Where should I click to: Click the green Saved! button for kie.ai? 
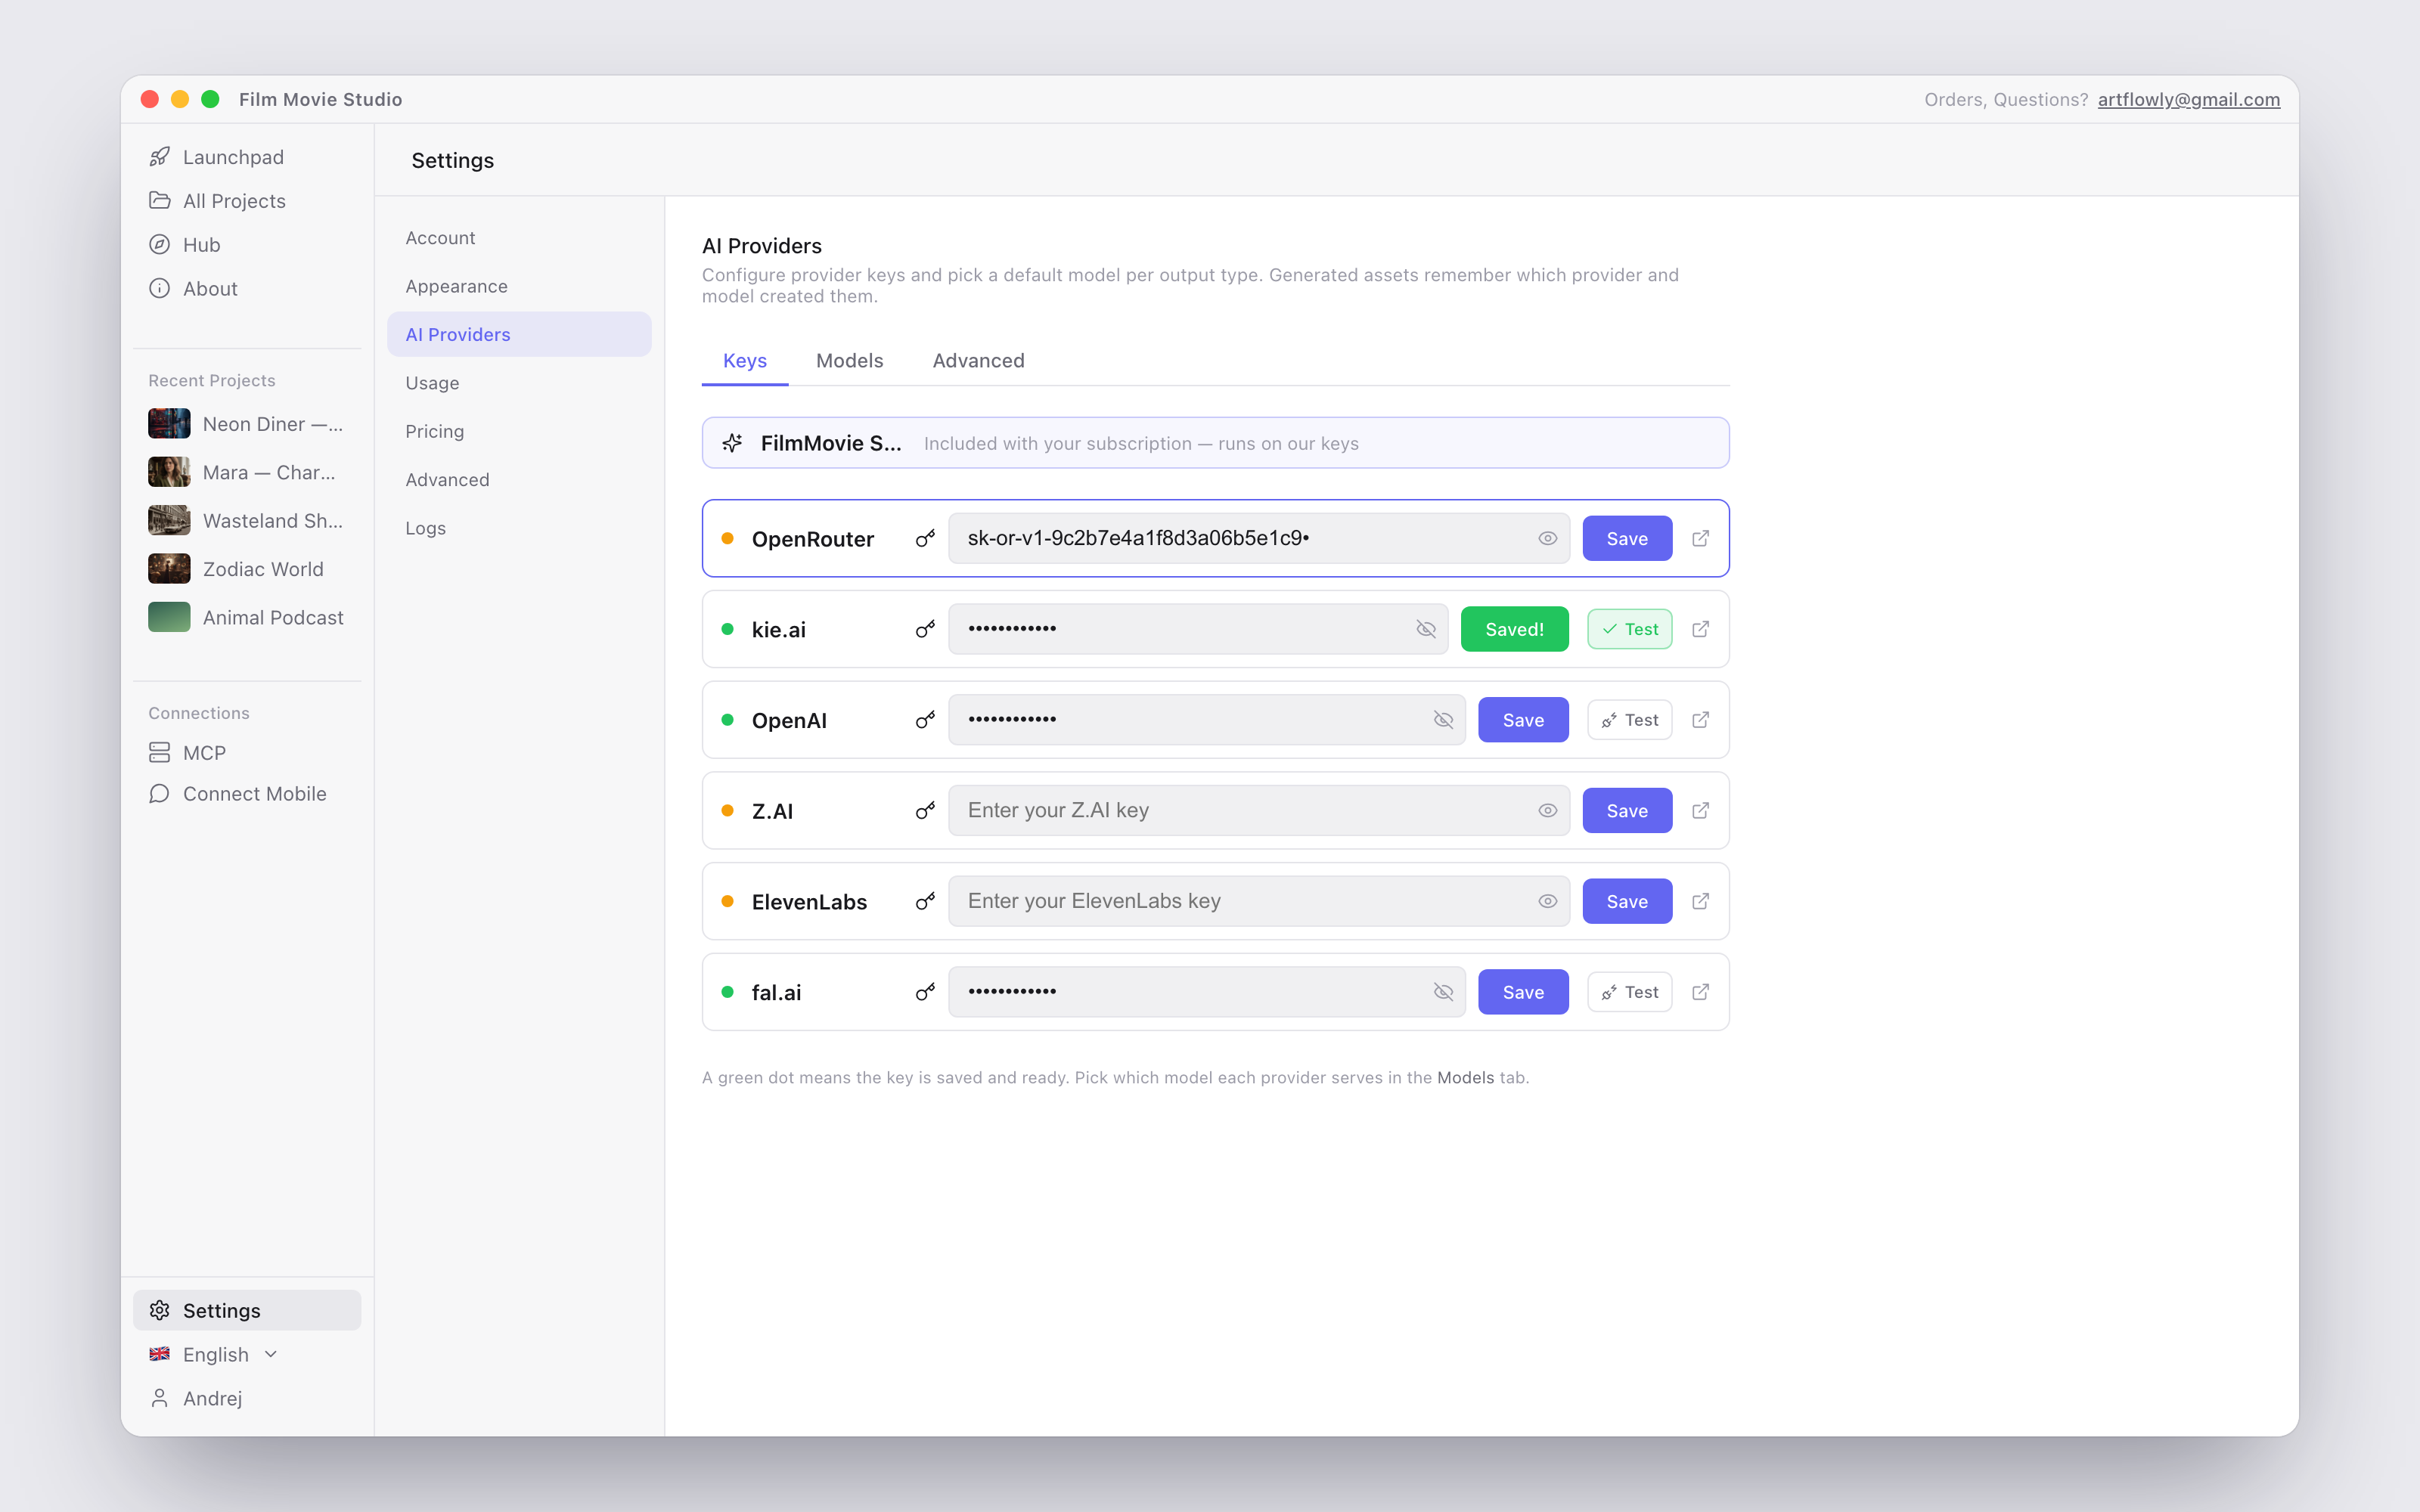(1514, 629)
